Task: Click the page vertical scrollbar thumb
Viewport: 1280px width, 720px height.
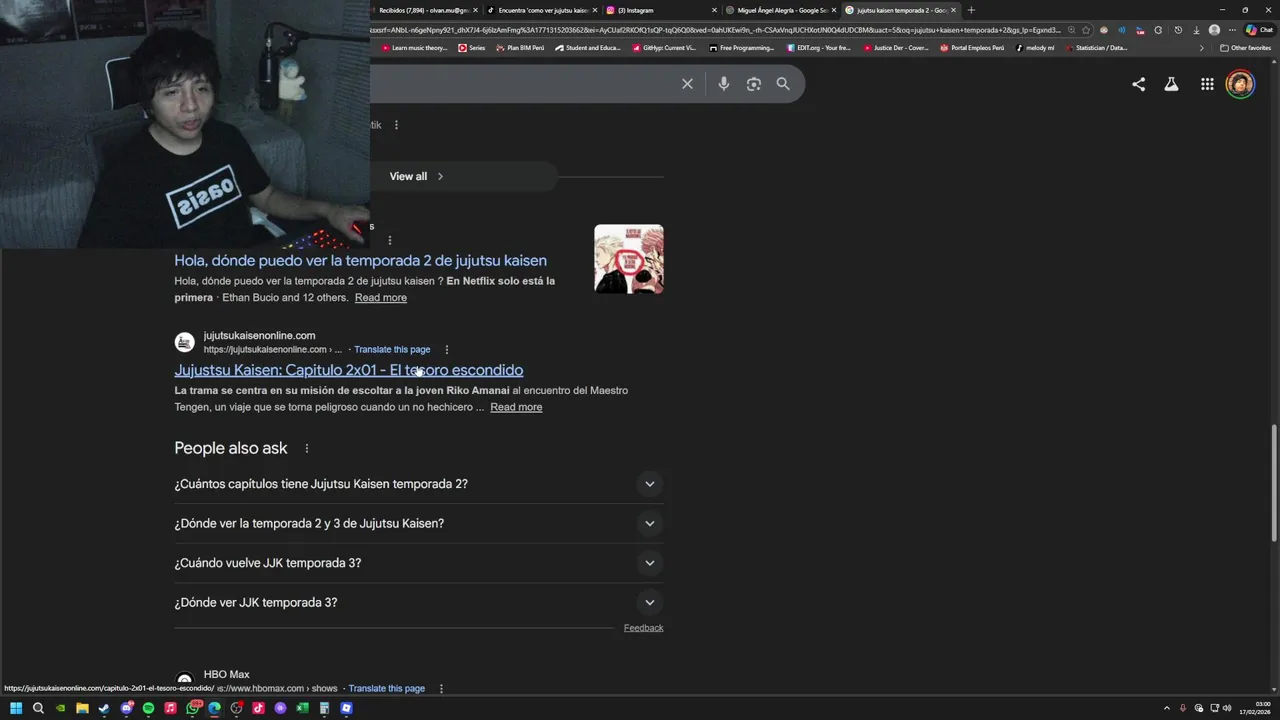Action: [x=1273, y=484]
